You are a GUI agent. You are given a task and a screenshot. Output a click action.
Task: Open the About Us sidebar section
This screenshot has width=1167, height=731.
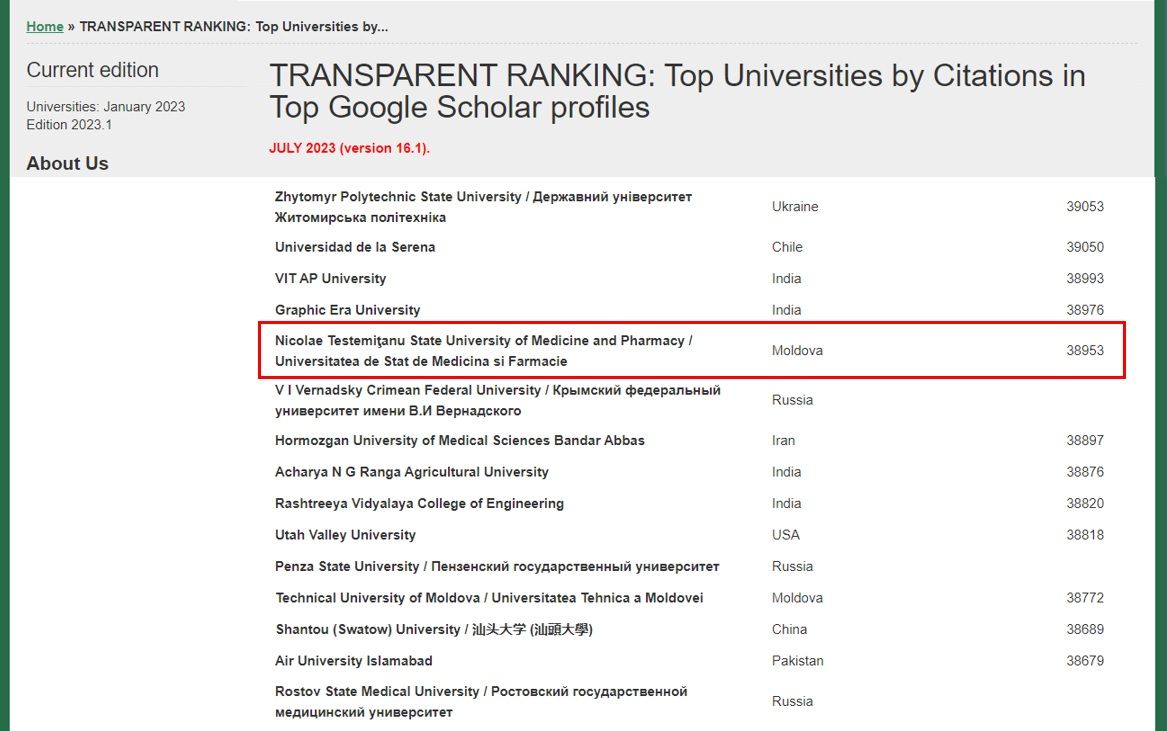pos(67,164)
